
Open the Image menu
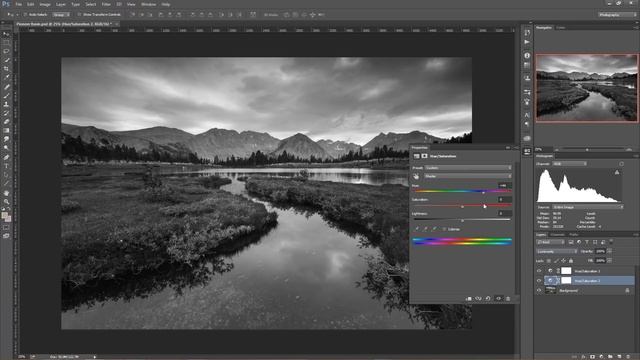(45, 4)
